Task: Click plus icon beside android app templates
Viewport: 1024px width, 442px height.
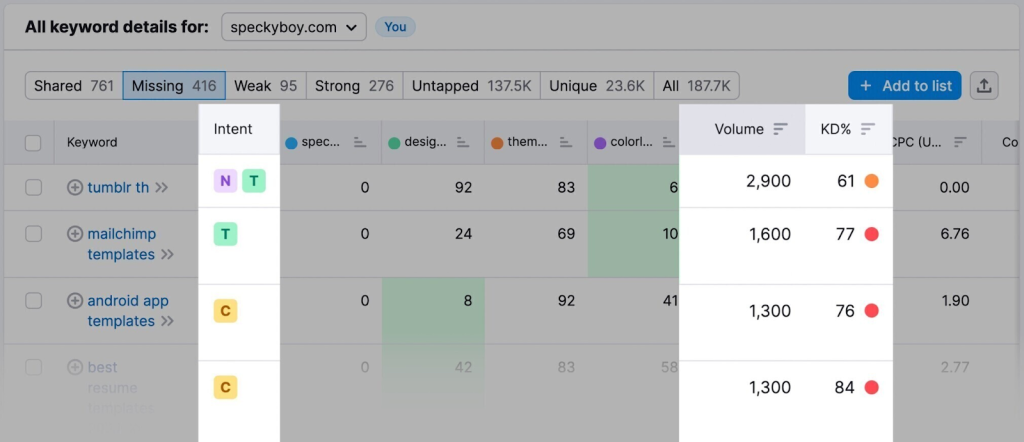Action: pos(75,301)
